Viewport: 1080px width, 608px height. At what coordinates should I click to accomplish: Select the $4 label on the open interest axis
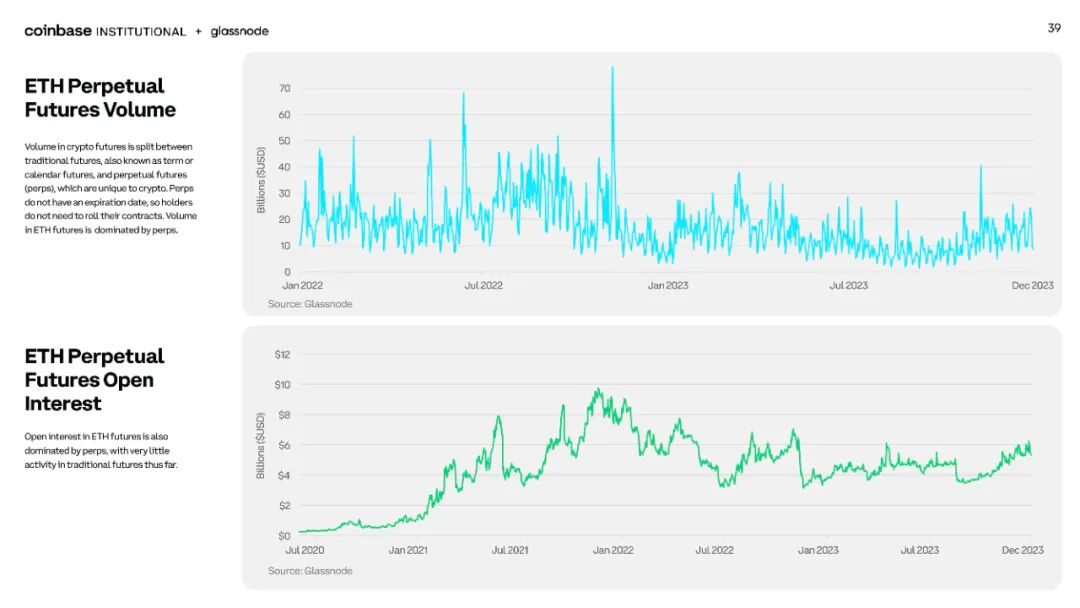(x=284, y=476)
